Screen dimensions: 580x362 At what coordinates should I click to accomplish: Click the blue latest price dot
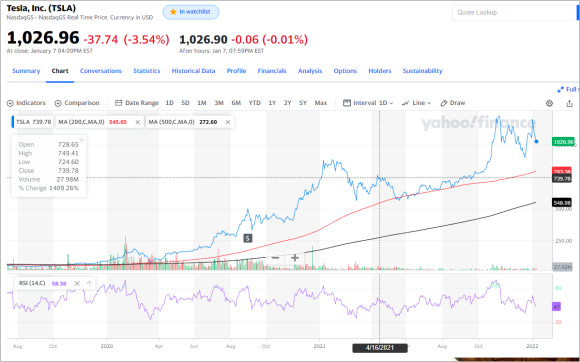536,142
